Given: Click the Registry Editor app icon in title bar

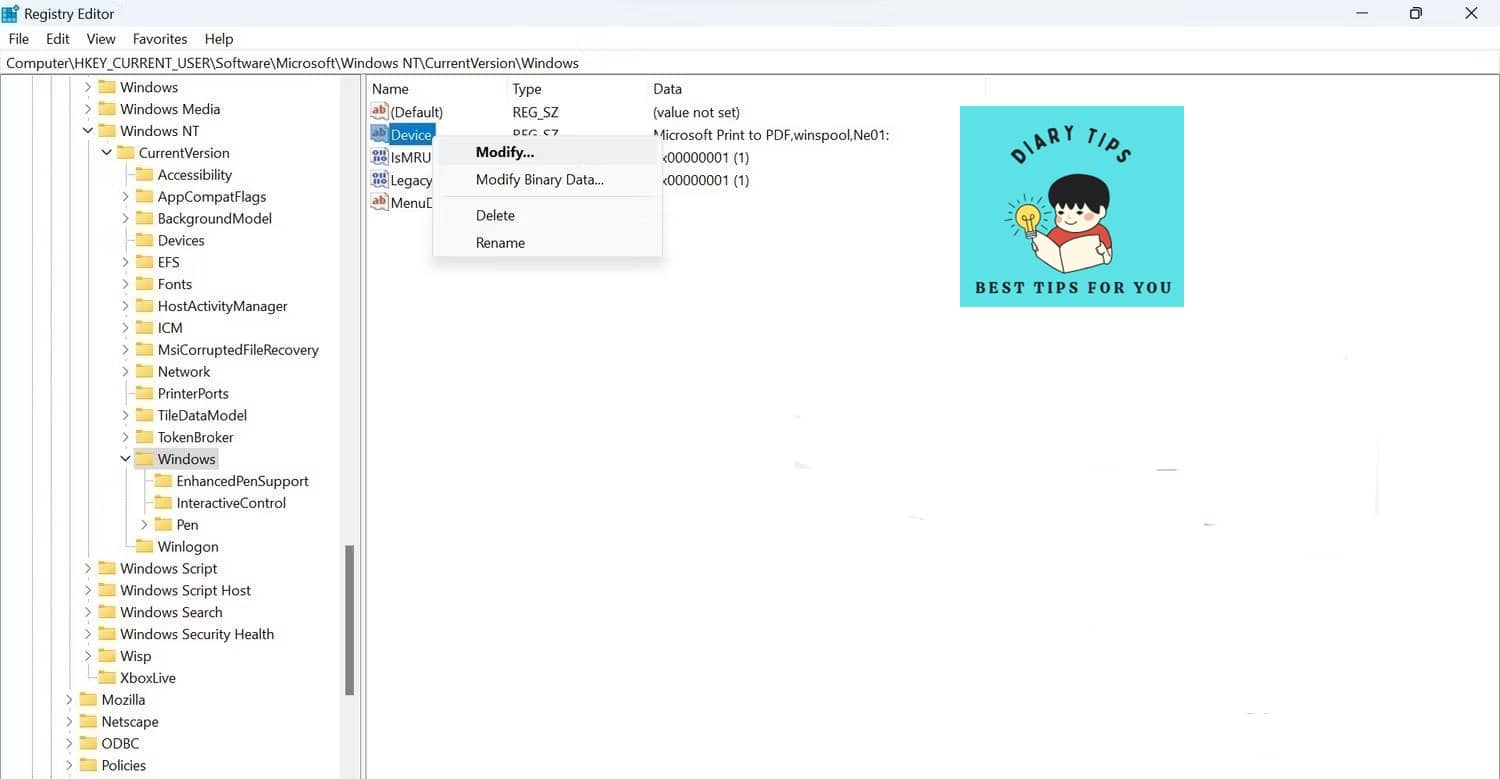Looking at the screenshot, I should coord(10,13).
